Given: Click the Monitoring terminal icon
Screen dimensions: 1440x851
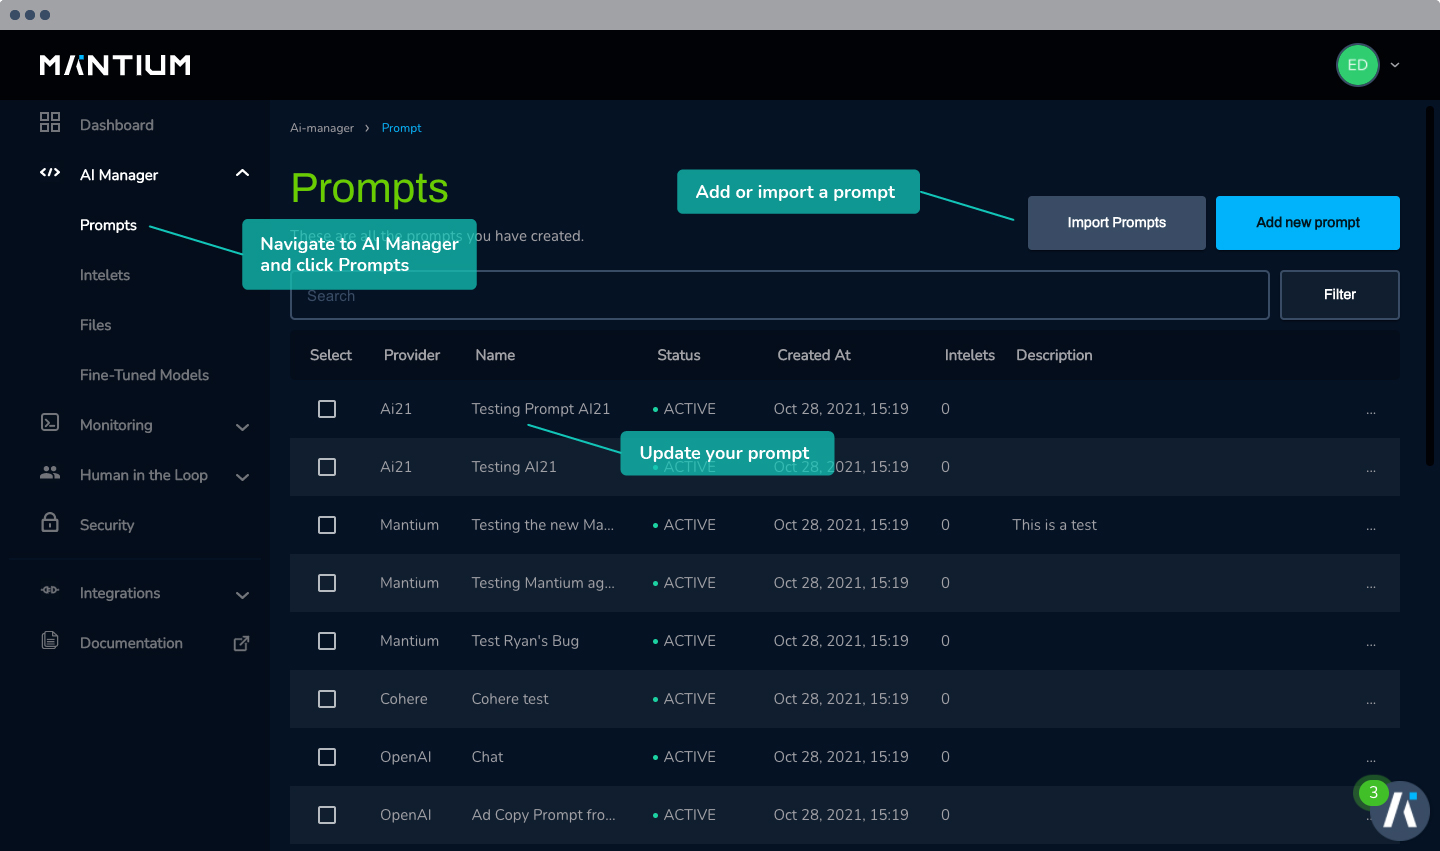Looking at the screenshot, I should tap(50, 422).
